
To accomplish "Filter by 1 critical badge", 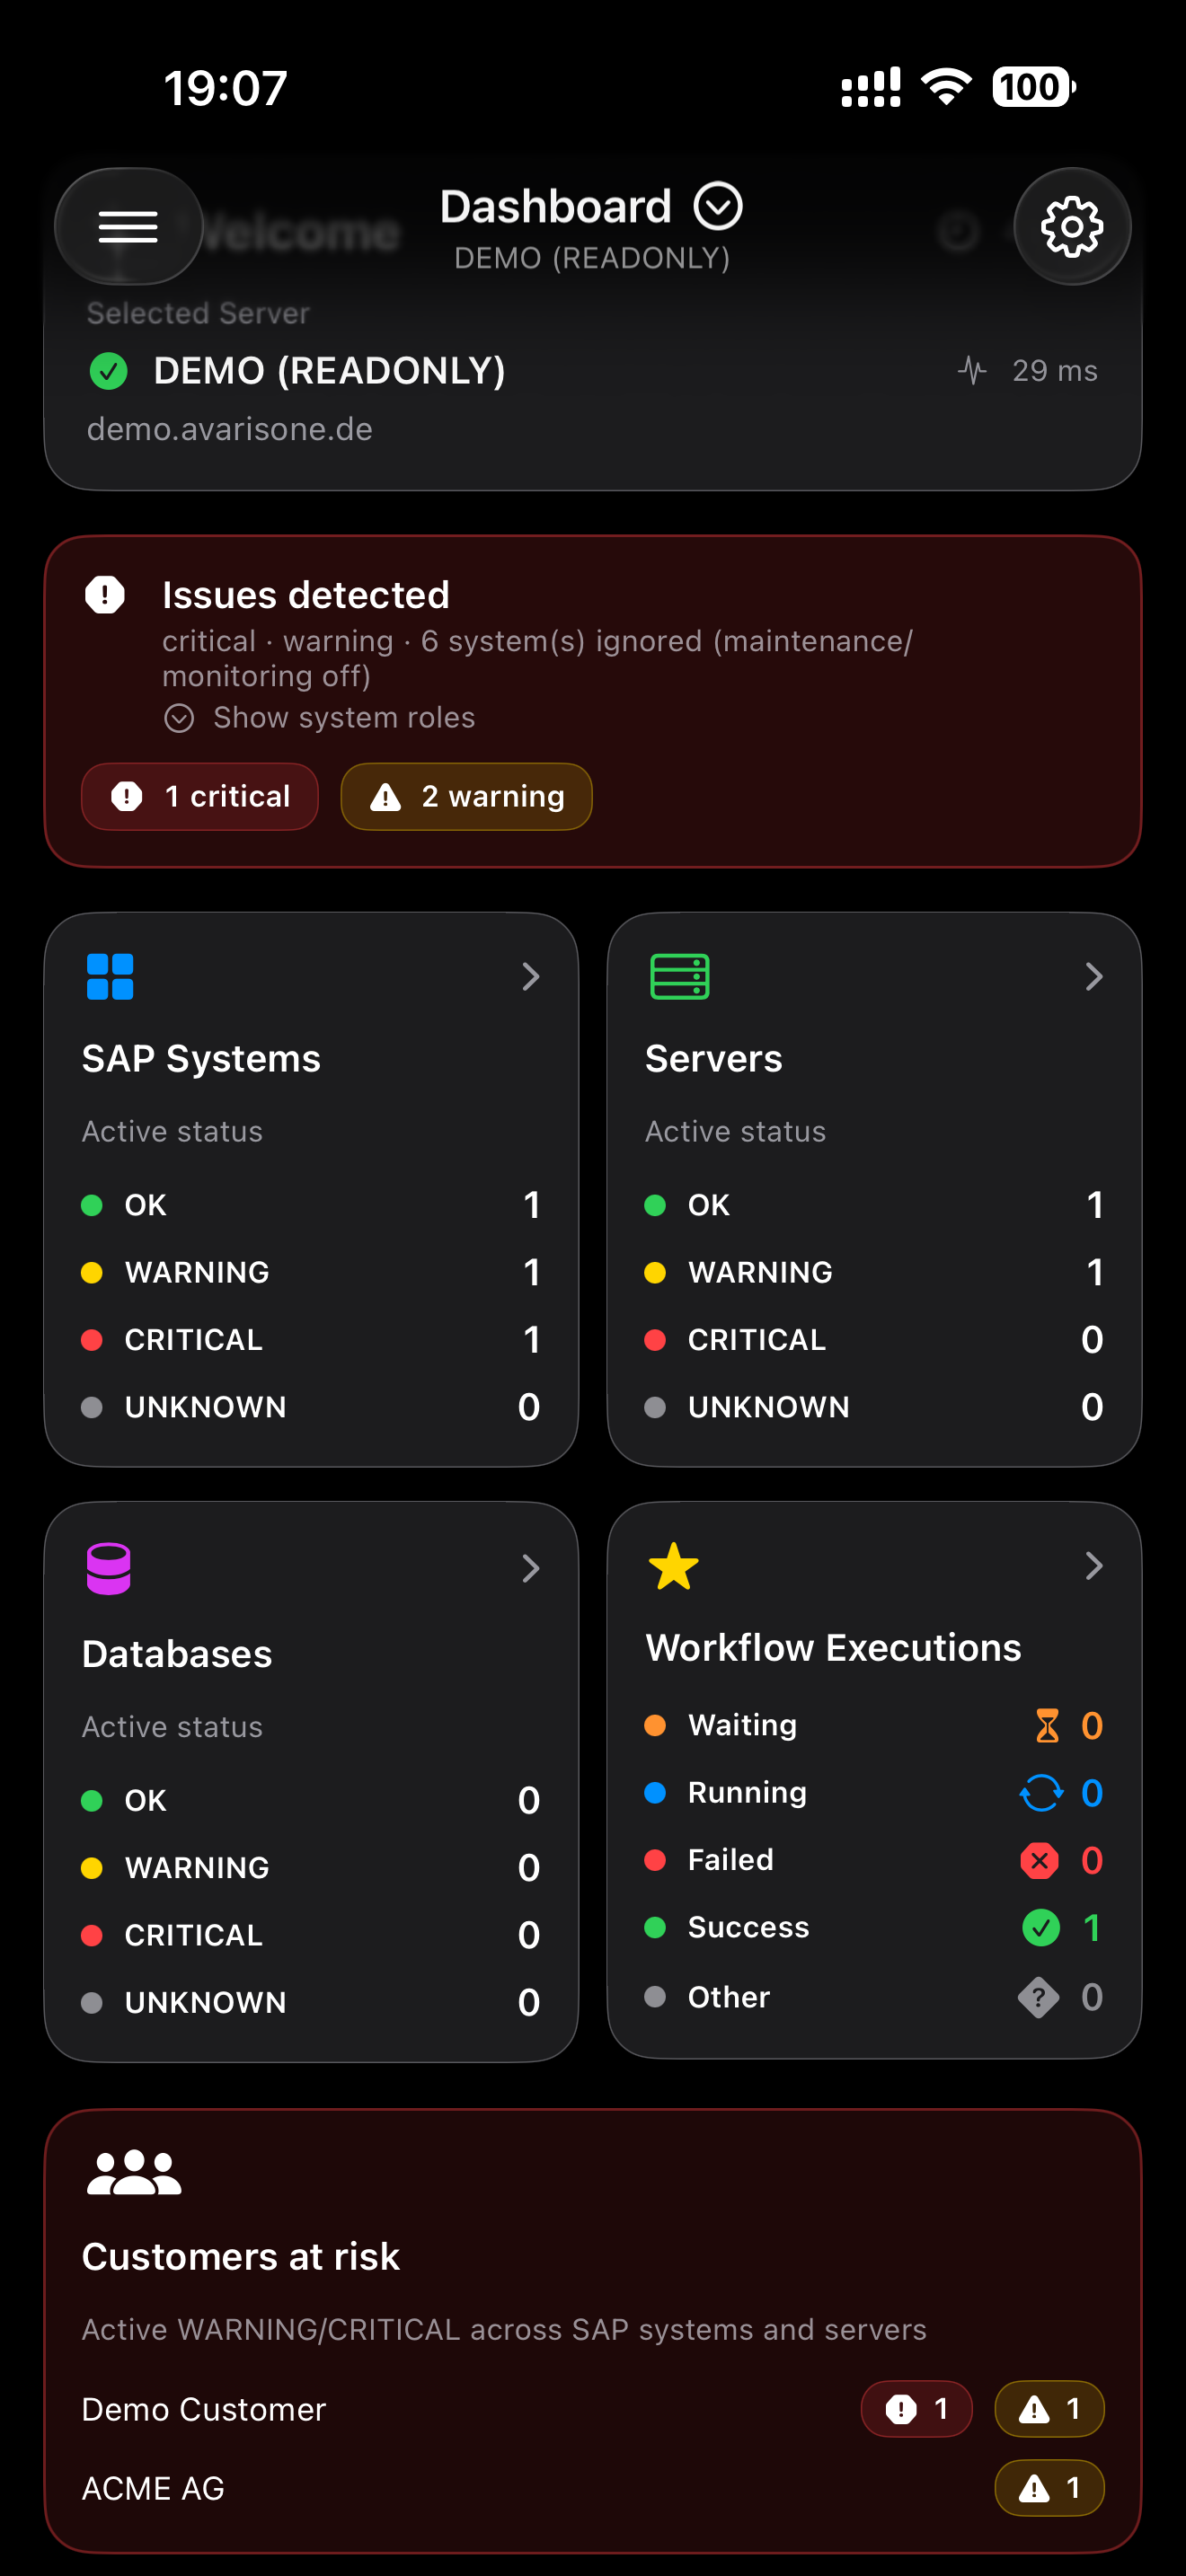I will 200,797.
